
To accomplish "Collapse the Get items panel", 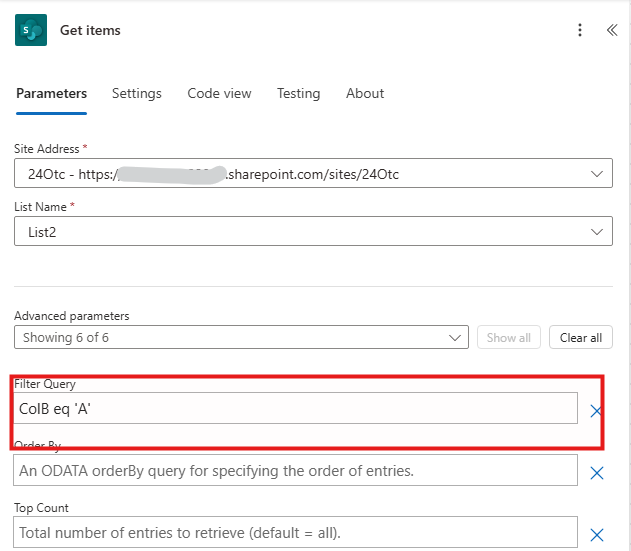I will 612,30.
